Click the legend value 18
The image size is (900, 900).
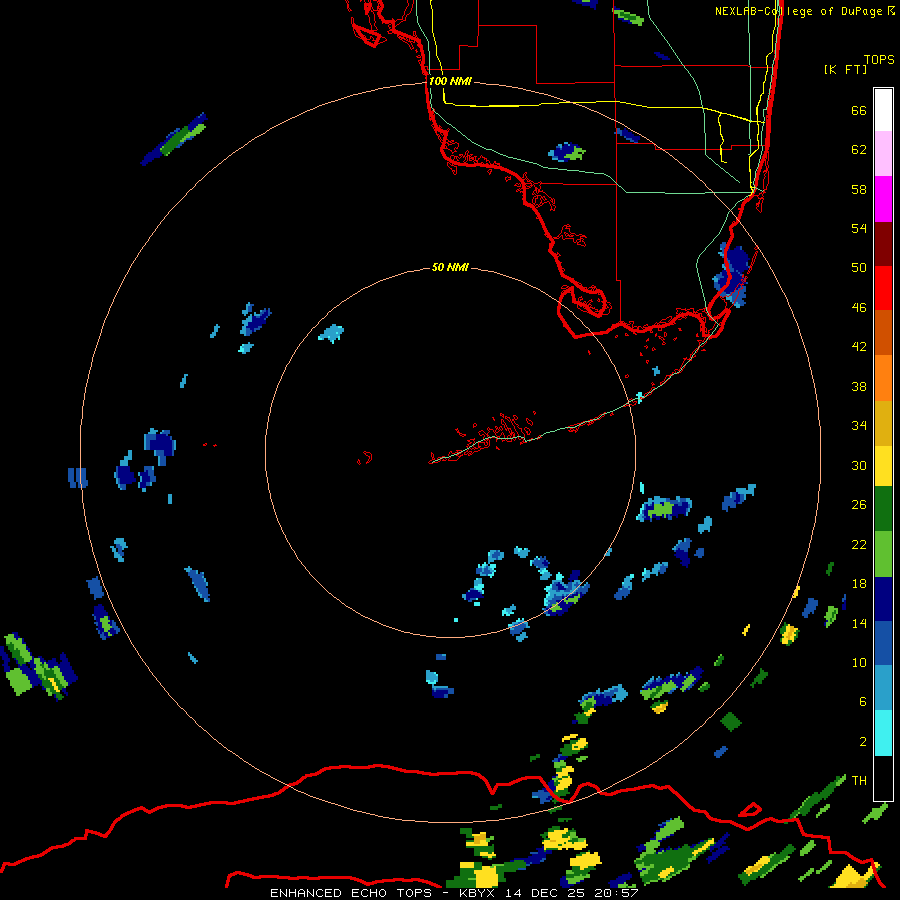859,584
